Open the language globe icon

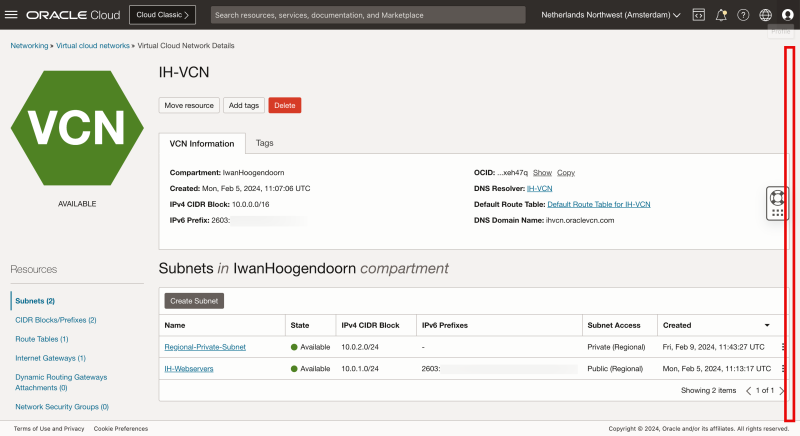[765, 15]
